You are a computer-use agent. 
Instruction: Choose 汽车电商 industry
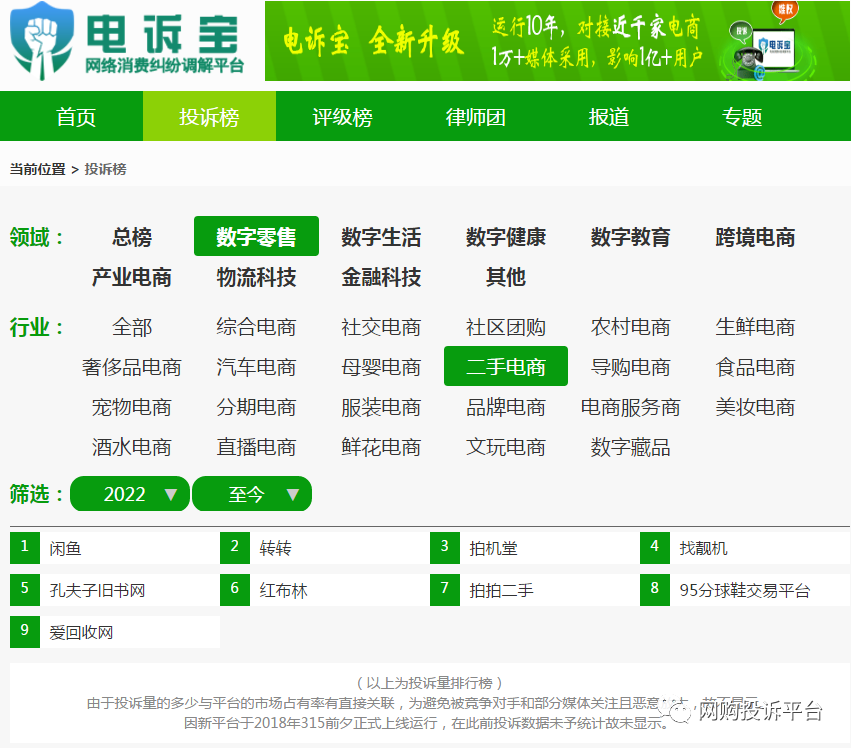[x=256, y=367]
